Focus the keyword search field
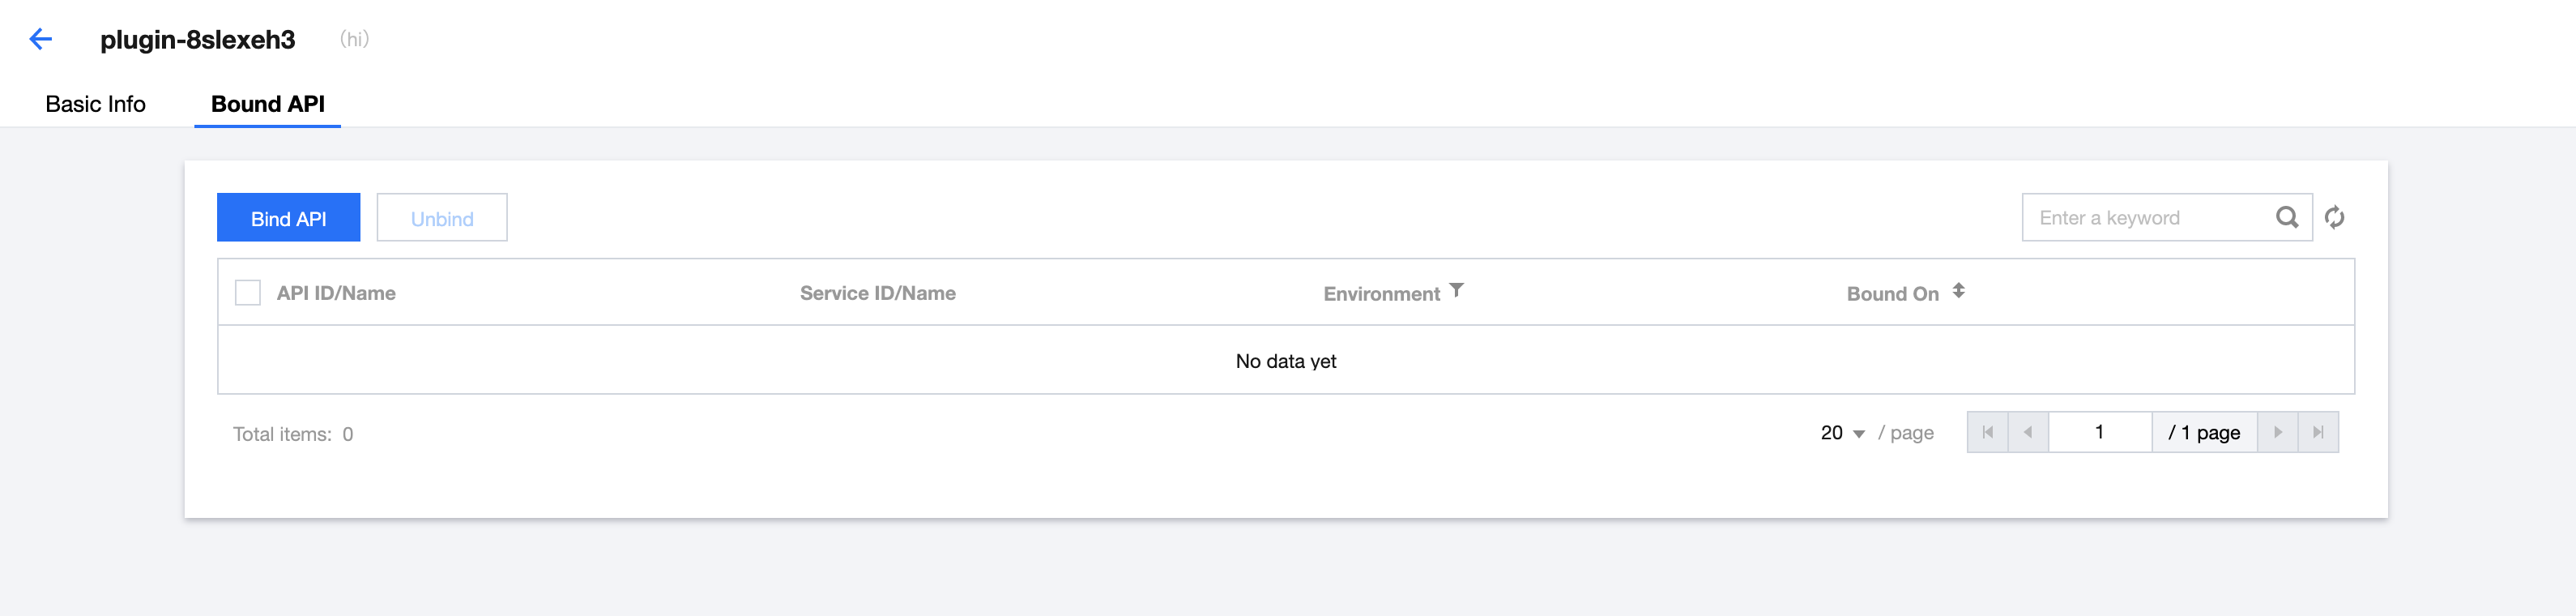Image resolution: width=2576 pixels, height=616 pixels. [2150, 217]
